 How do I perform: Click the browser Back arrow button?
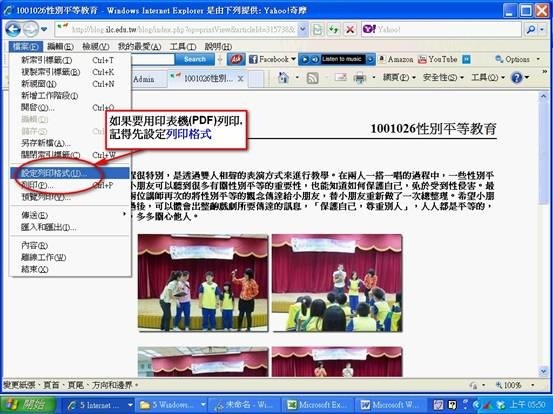(13, 30)
